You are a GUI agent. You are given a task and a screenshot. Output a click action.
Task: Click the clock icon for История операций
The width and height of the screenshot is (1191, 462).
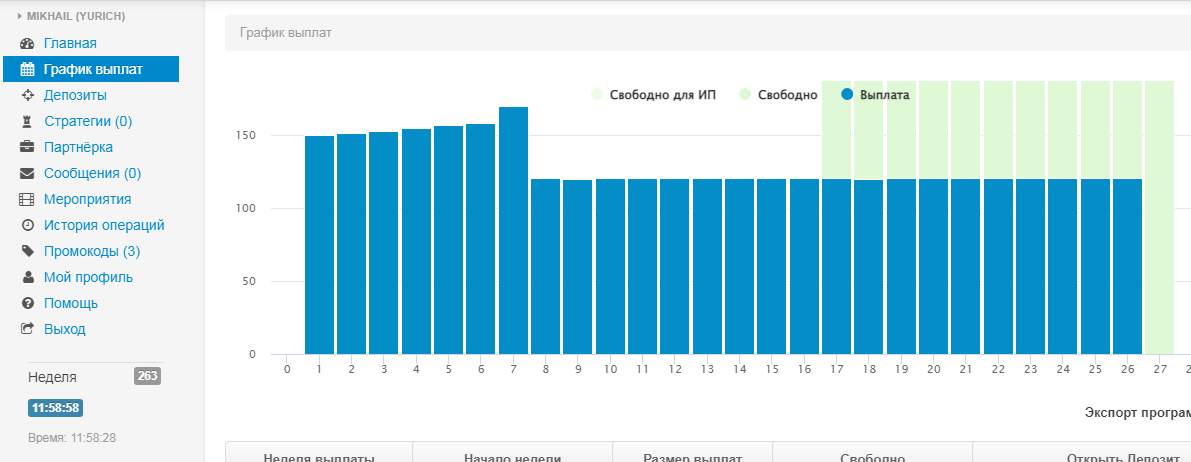coord(28,226)
